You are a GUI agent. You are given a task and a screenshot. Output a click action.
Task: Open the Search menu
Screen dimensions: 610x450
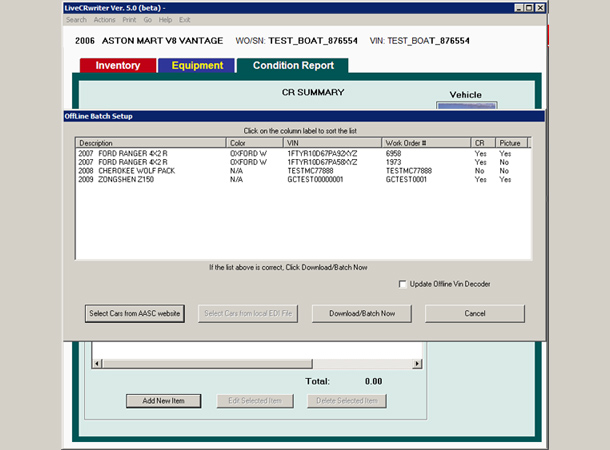point(76,20)
